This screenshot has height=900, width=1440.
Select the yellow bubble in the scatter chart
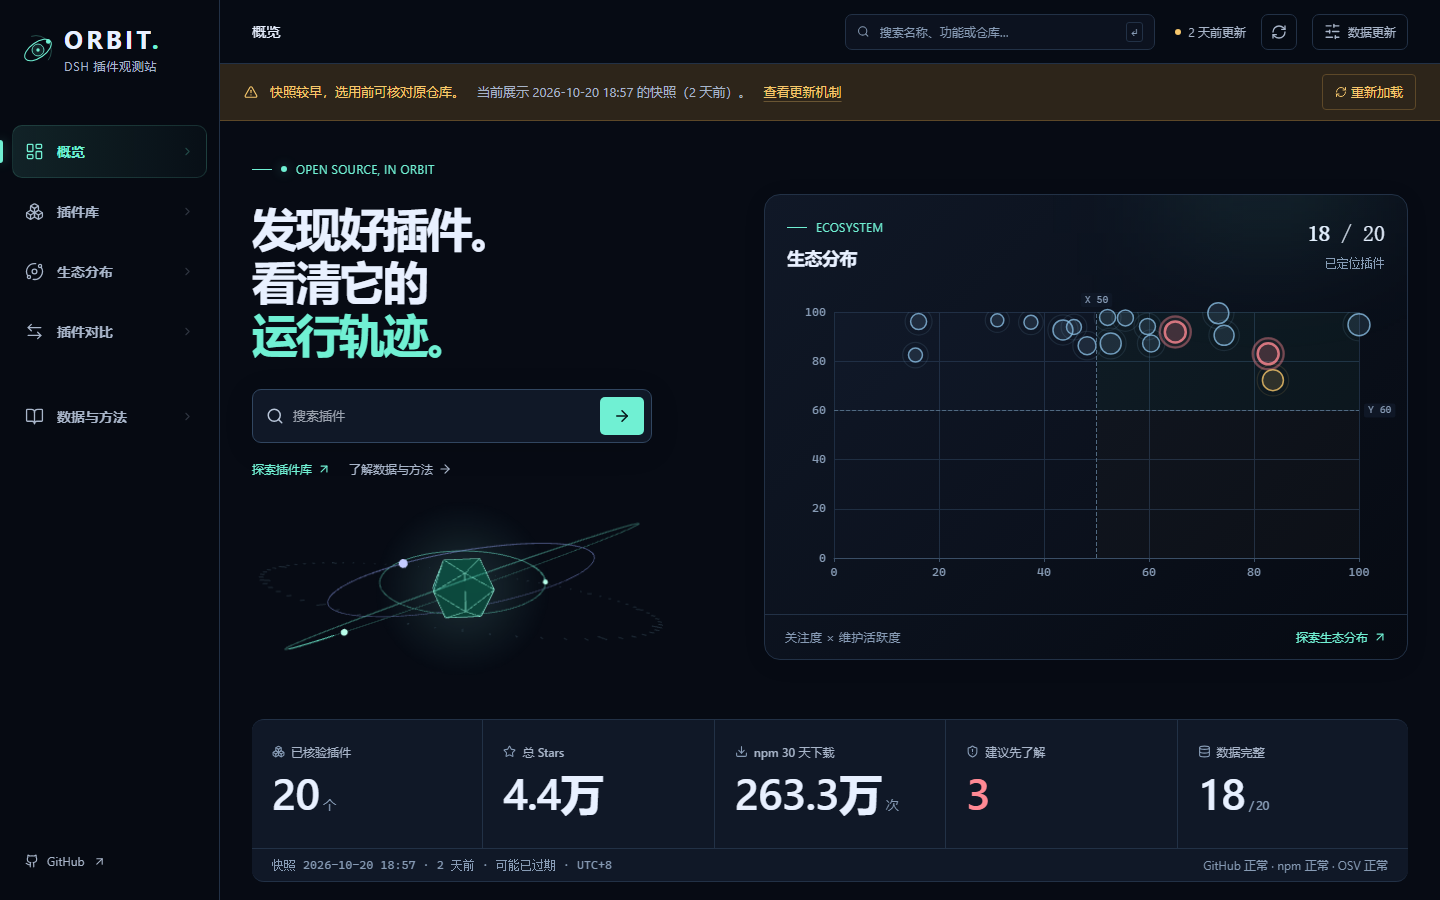(x=1272, y=380)
